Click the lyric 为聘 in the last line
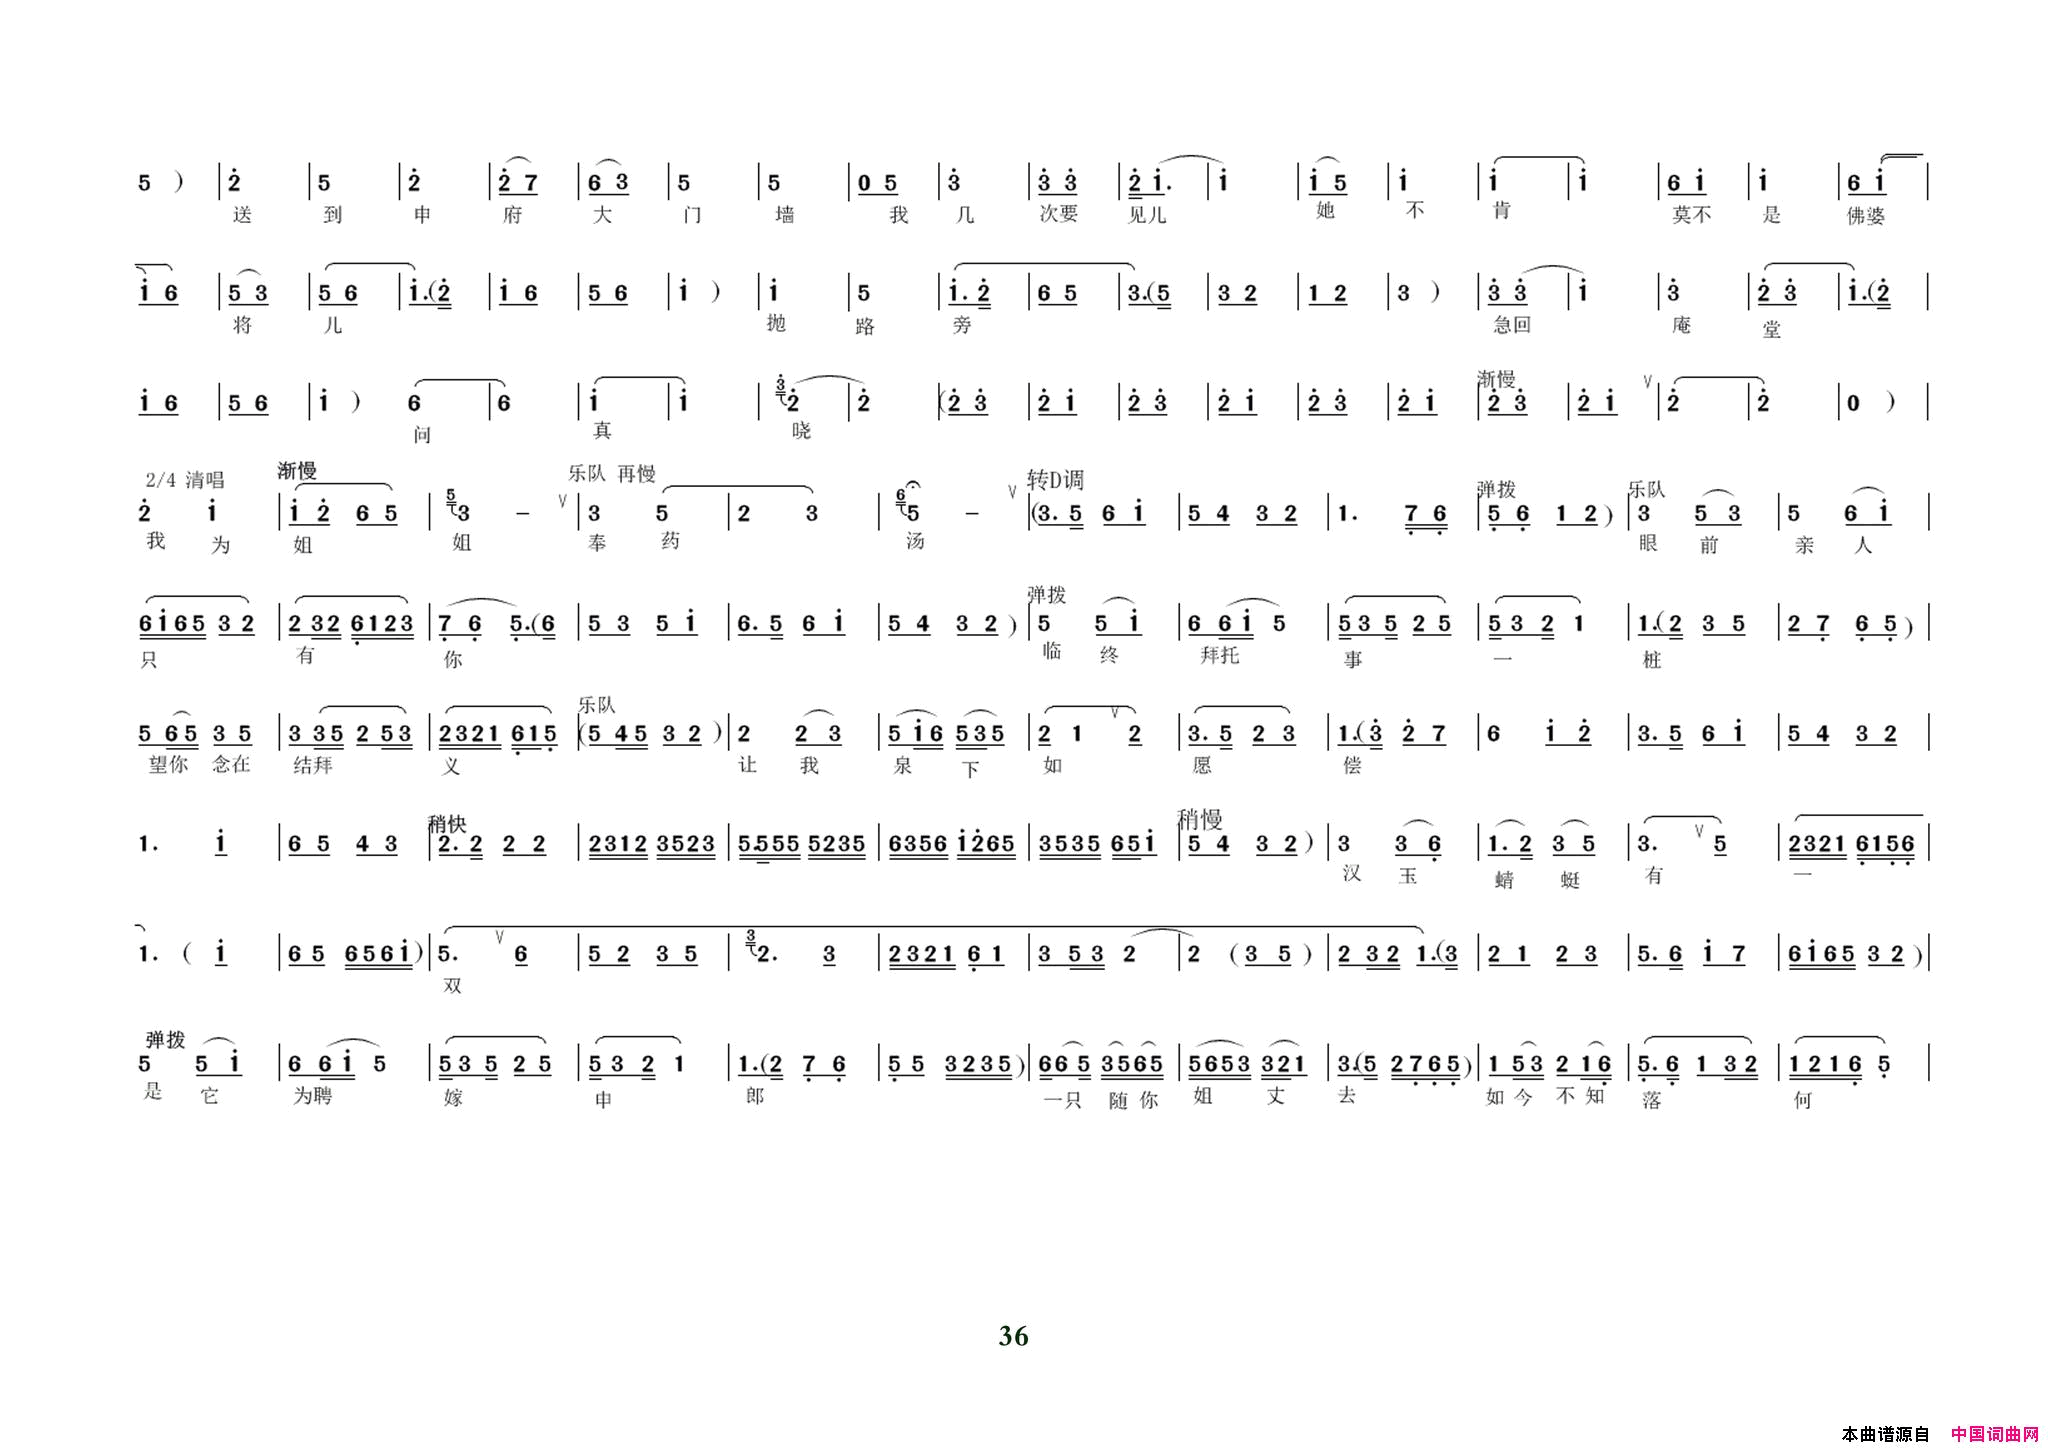This screenshot has height=1448, width=2048. pos(313,1095)
